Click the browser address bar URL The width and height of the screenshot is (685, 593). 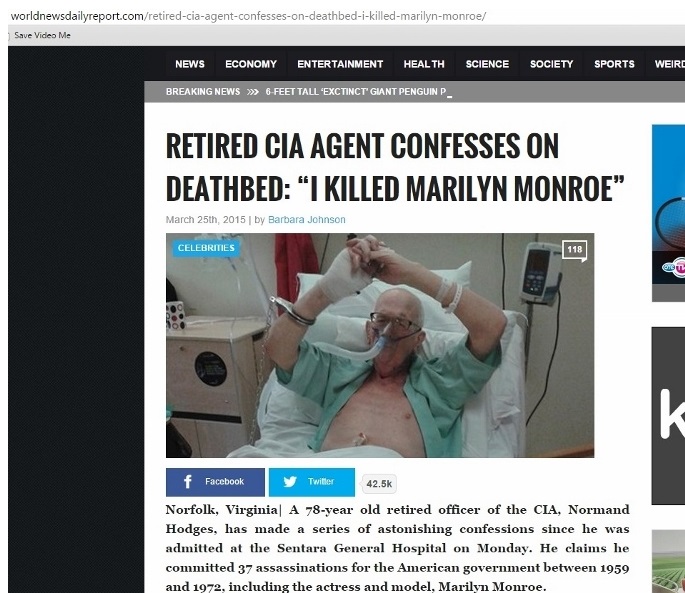tap(248, 16)
